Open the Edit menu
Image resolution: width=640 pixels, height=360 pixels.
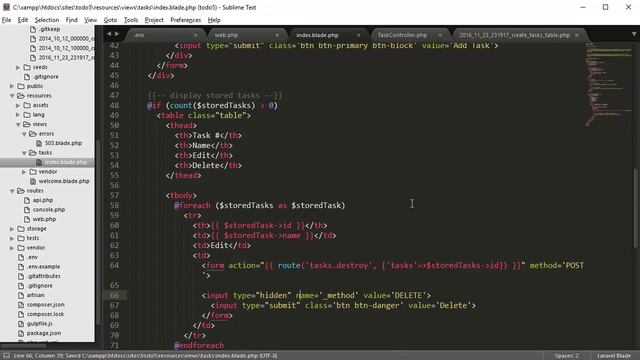(23, 20)
